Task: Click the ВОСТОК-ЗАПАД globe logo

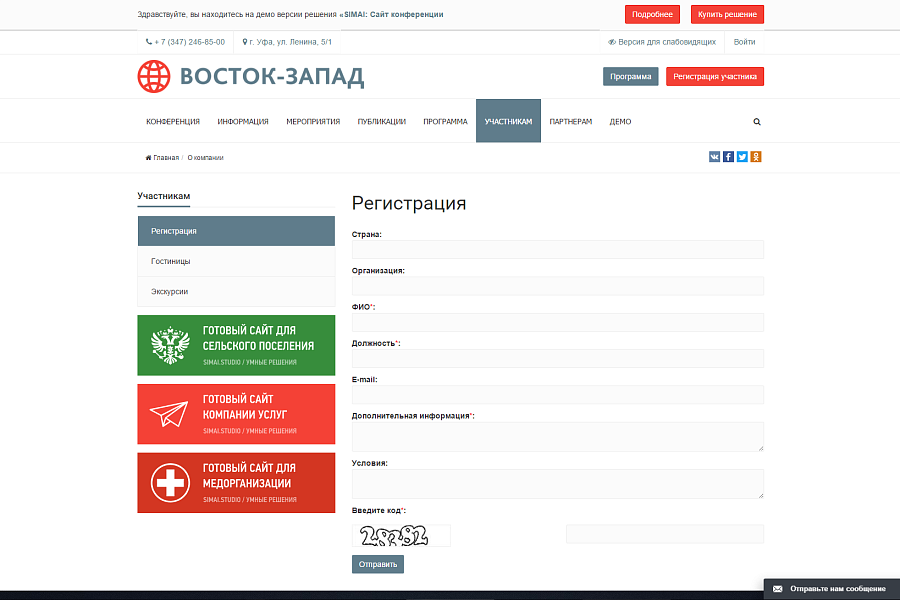Action: (153, 76)
